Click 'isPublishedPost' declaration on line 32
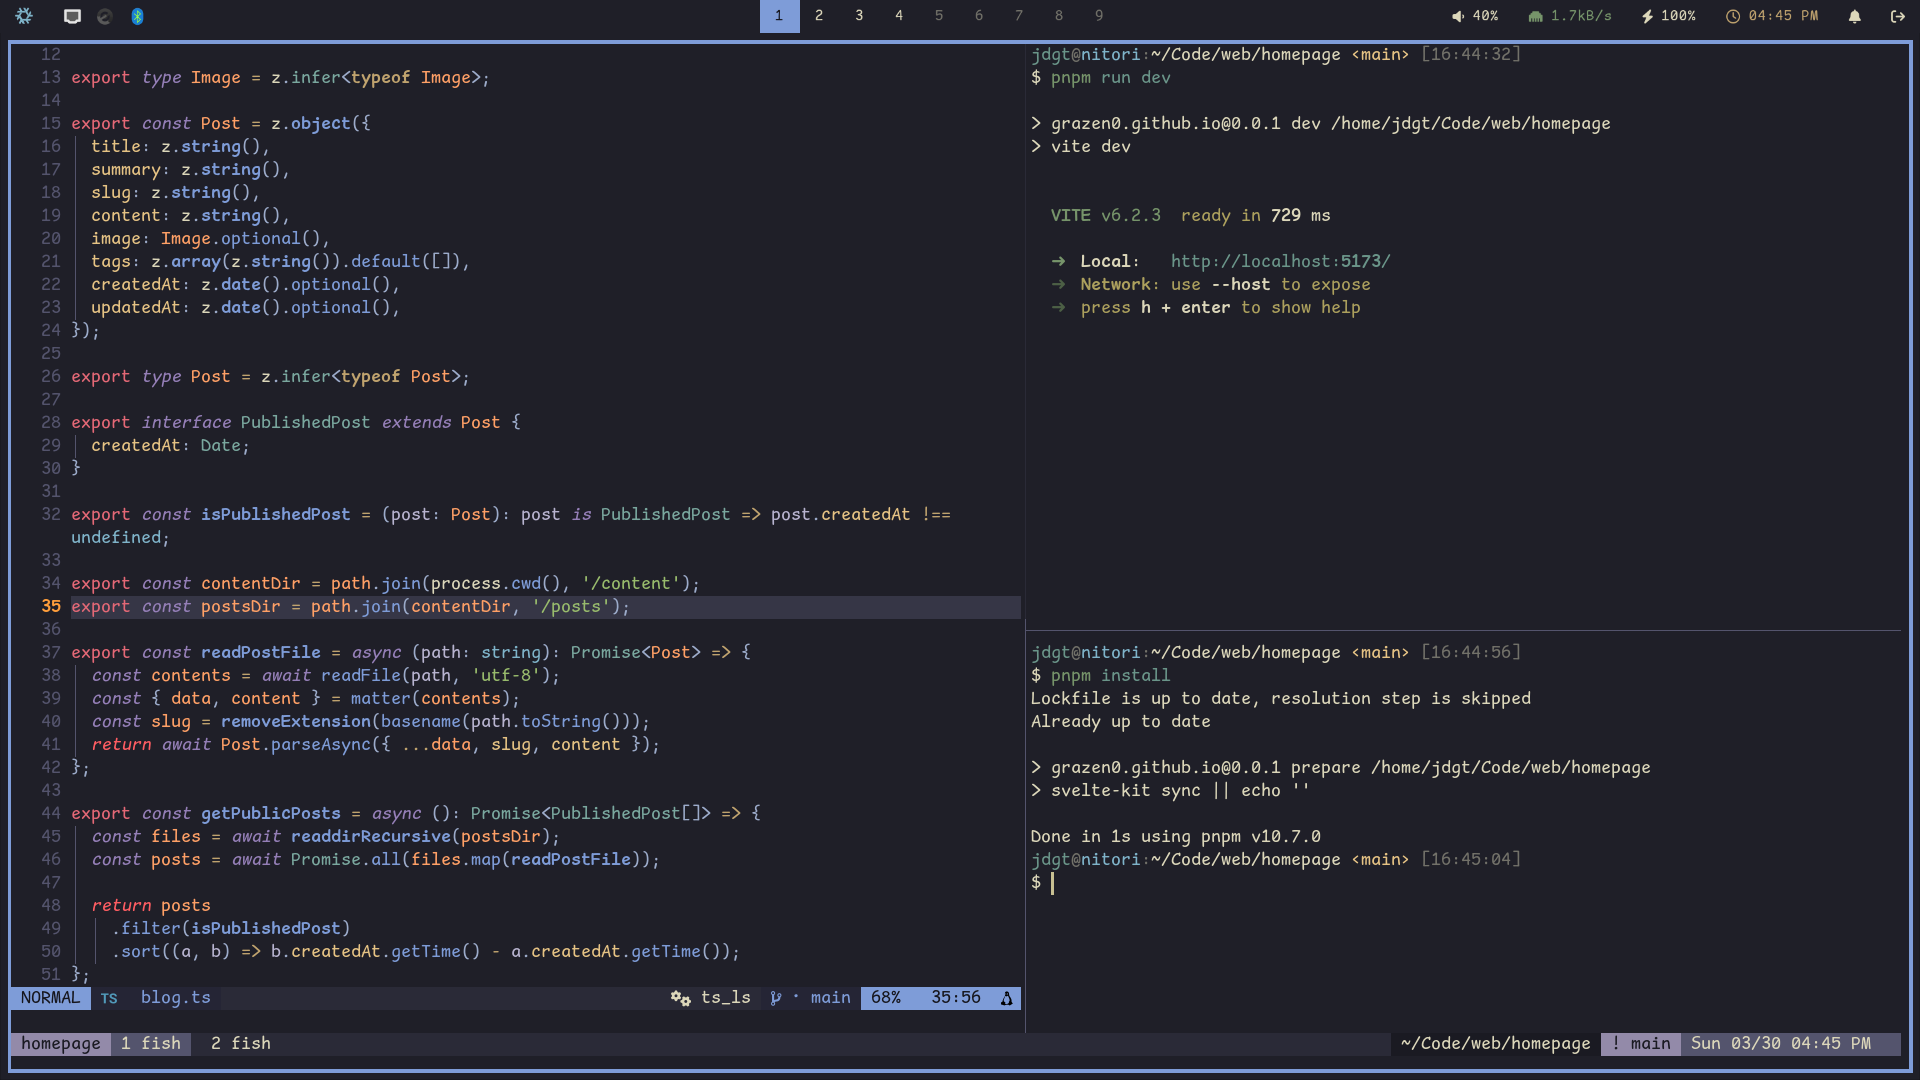The height and width of the screenshot is (1080, 1920). [x=276, y=514]
